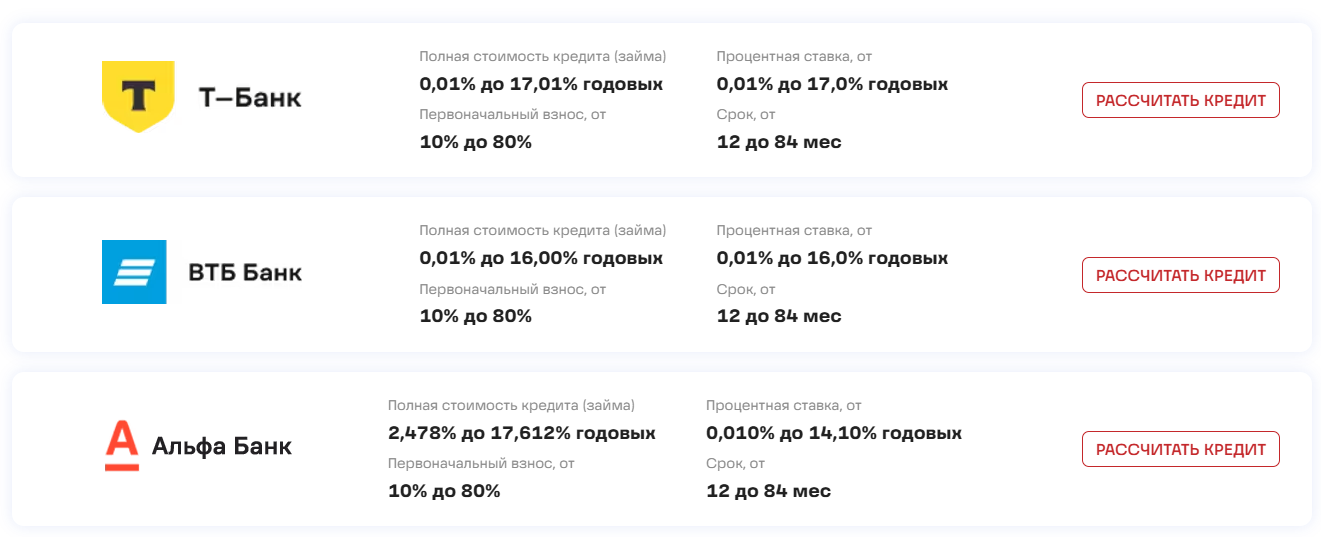Click Альфа Банк term 12 до 84 мес
The height and width of the screenshot is (537, 1321).
pos(768,491)
